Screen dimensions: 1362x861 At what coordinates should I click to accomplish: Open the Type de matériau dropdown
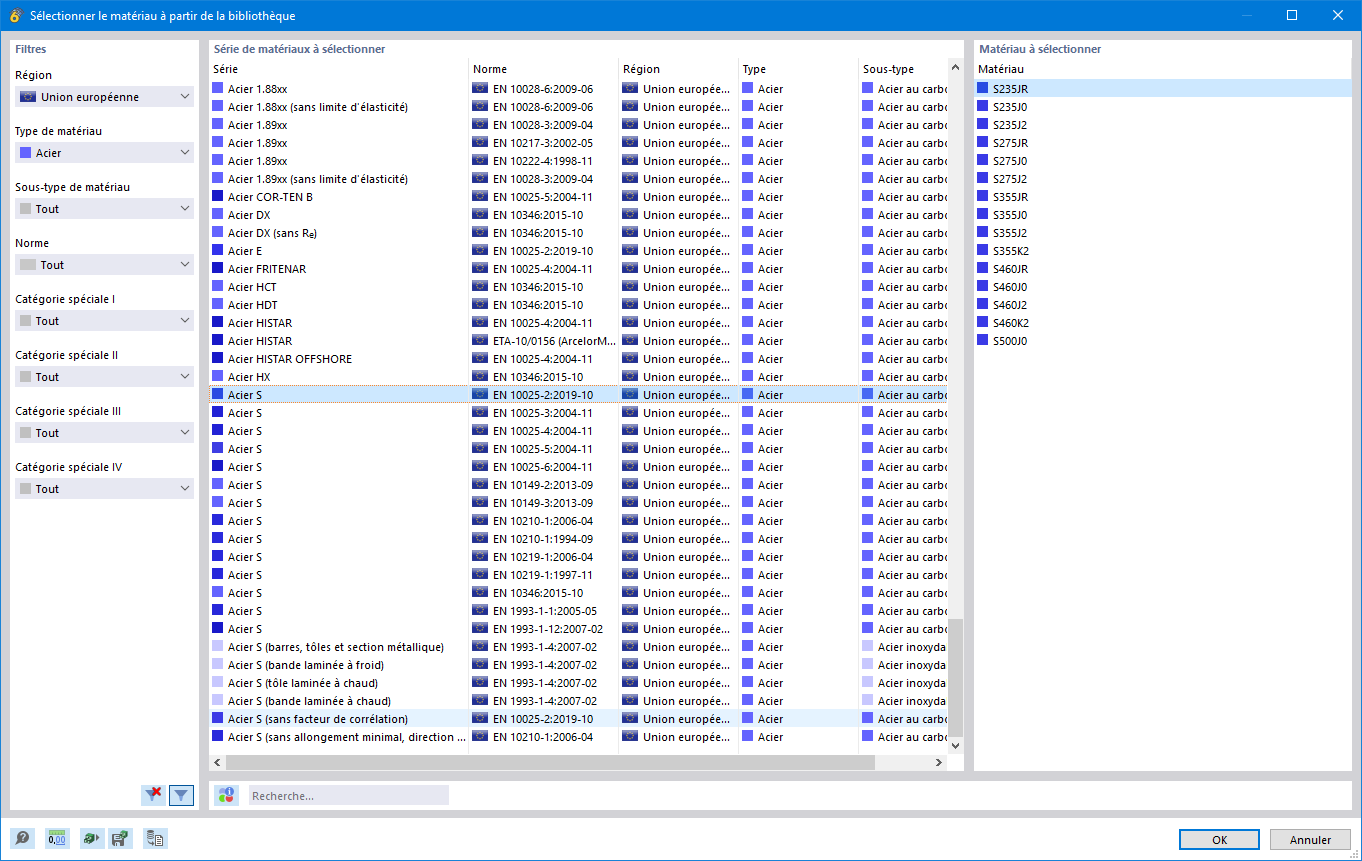click(104, 153)
